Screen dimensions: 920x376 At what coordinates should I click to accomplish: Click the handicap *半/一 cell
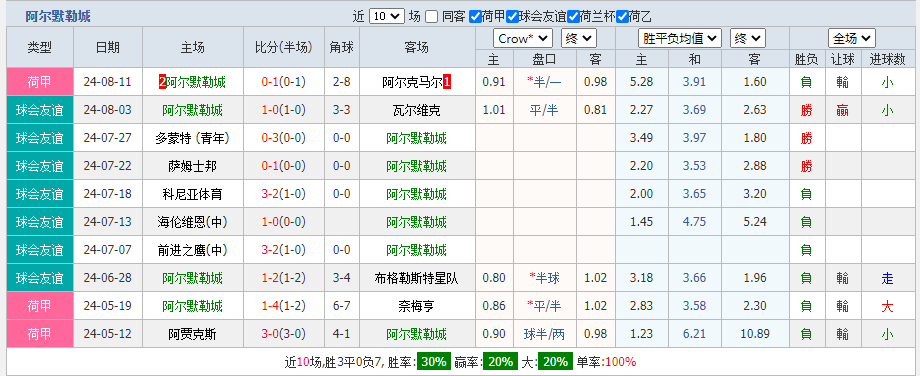[x=544, y=82]
